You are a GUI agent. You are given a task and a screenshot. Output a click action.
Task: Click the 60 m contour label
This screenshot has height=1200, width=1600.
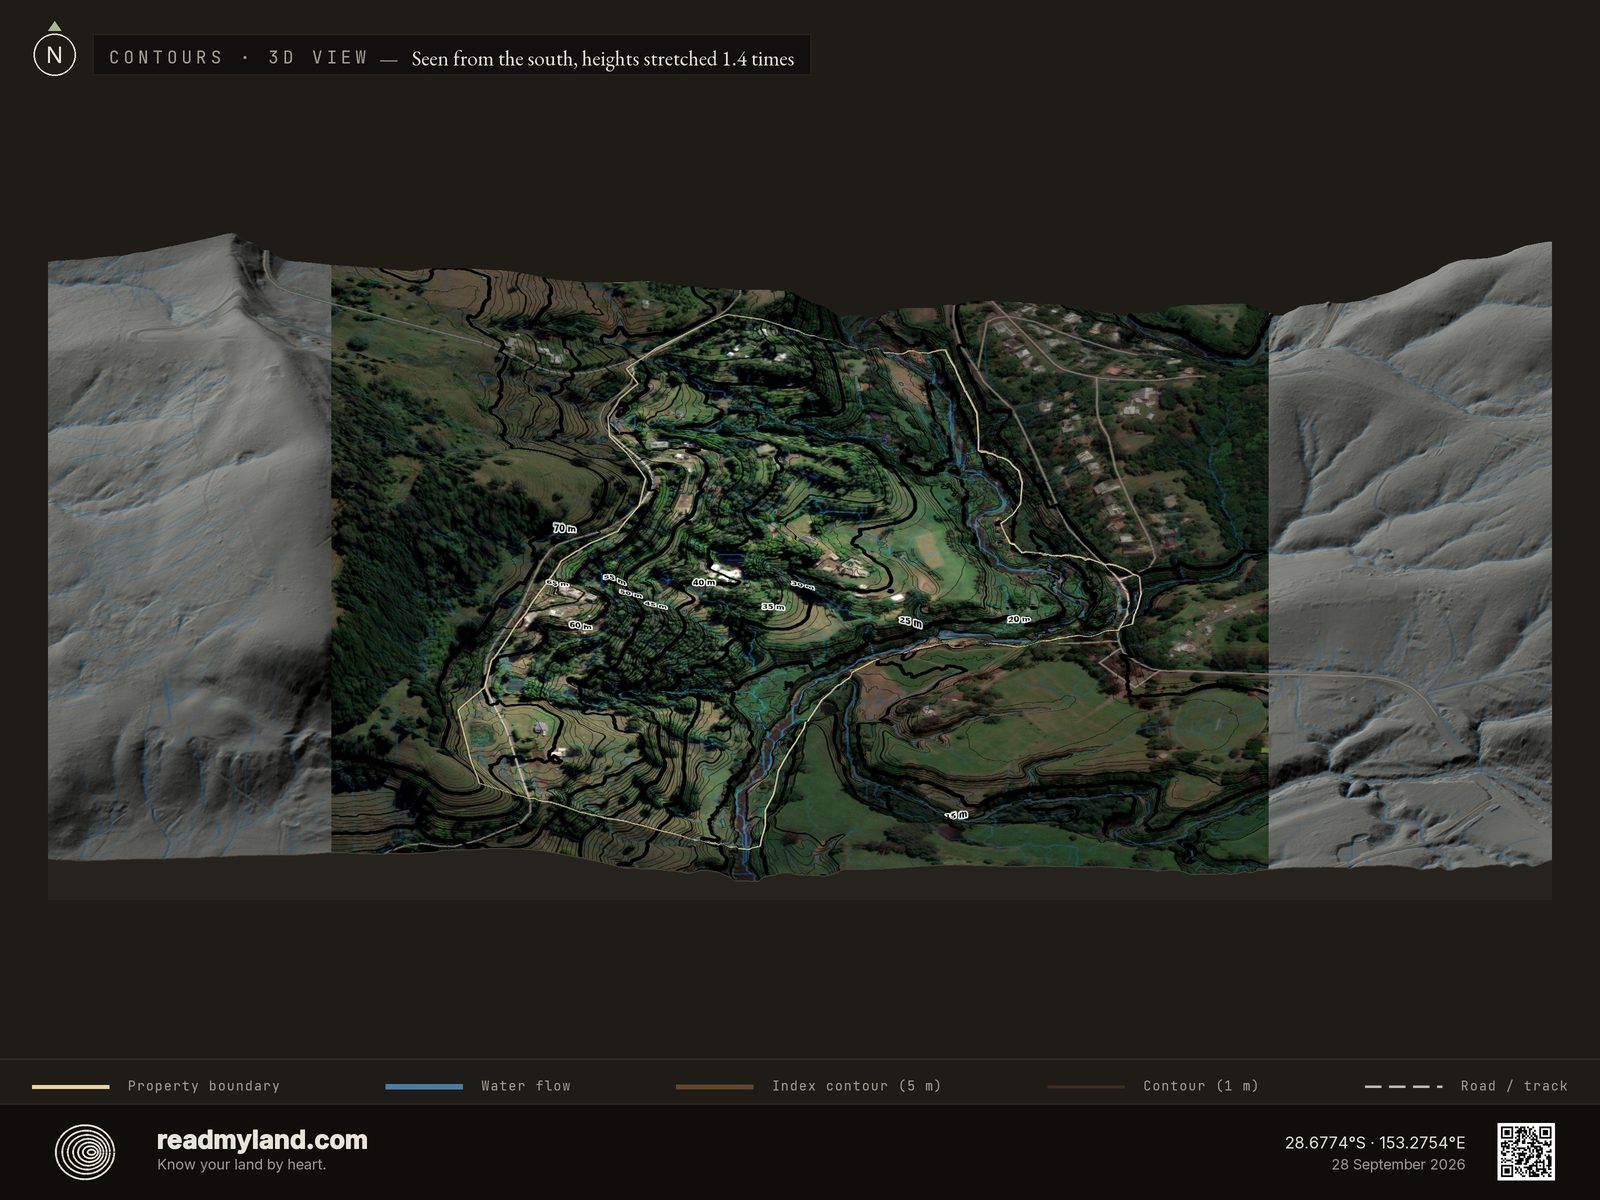coord(580,625)
